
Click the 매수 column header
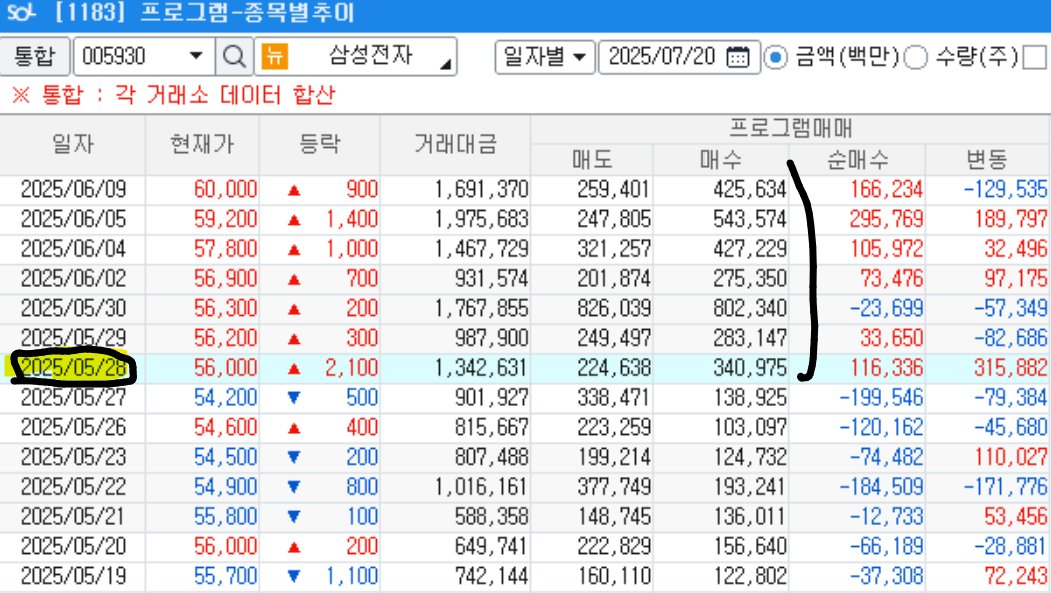(x=721, y=159)
